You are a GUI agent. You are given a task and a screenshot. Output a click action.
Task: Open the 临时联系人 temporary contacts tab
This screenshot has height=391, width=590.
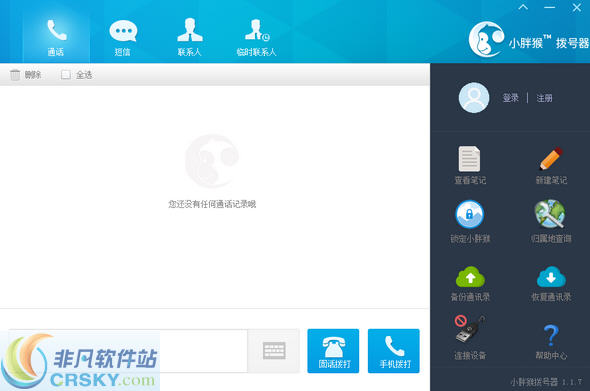[x=257, y=38]
